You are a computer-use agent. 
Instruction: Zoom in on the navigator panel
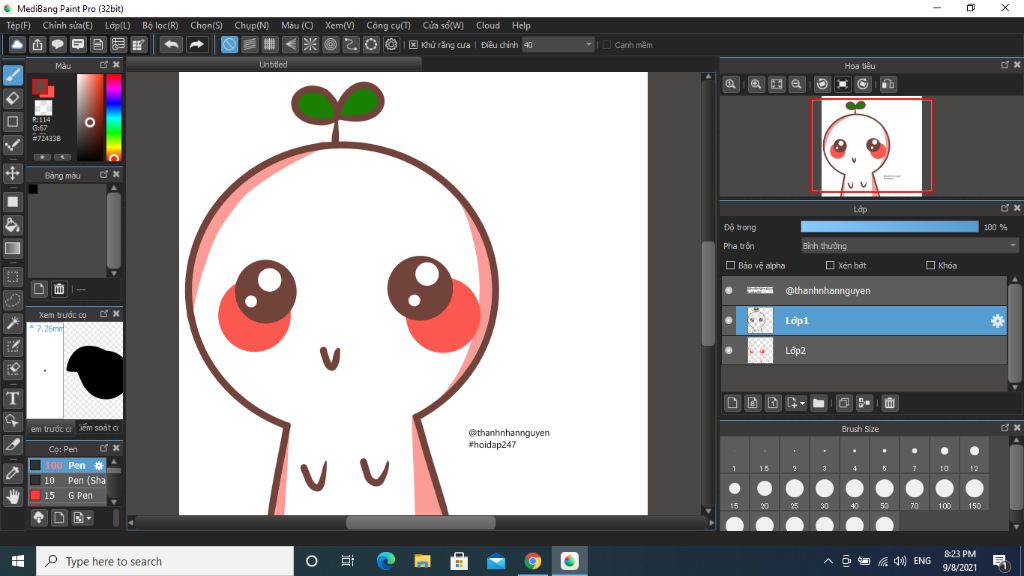(x=756, y=85)
